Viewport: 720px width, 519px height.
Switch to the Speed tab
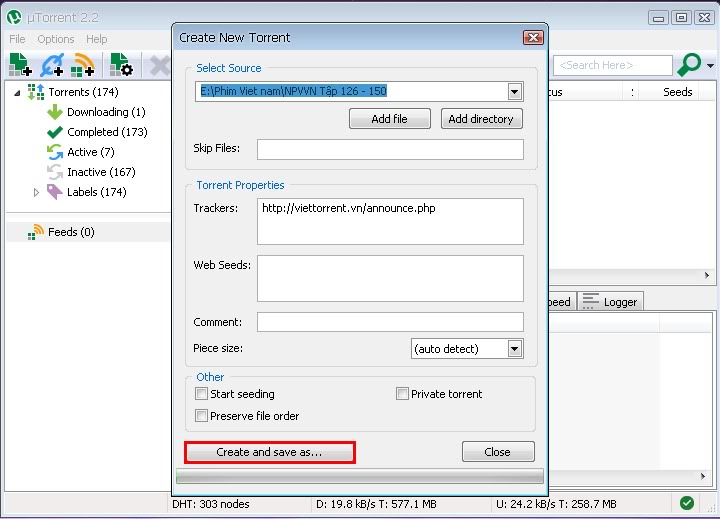(x=562, y=301)
